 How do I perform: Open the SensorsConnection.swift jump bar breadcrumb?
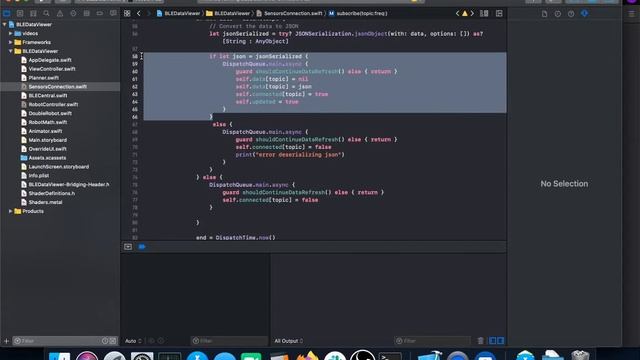tap(289, 13)
